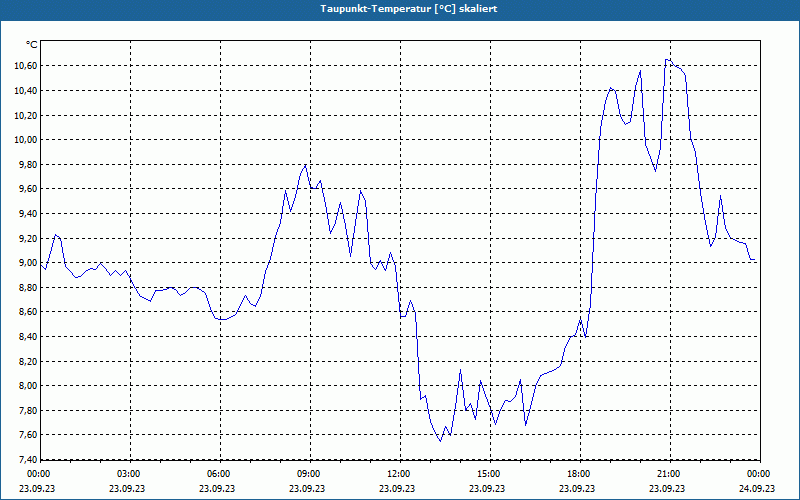Pick the 9,60 y-axis value
Screen dimensions: 800x500
tap(27, 189)
